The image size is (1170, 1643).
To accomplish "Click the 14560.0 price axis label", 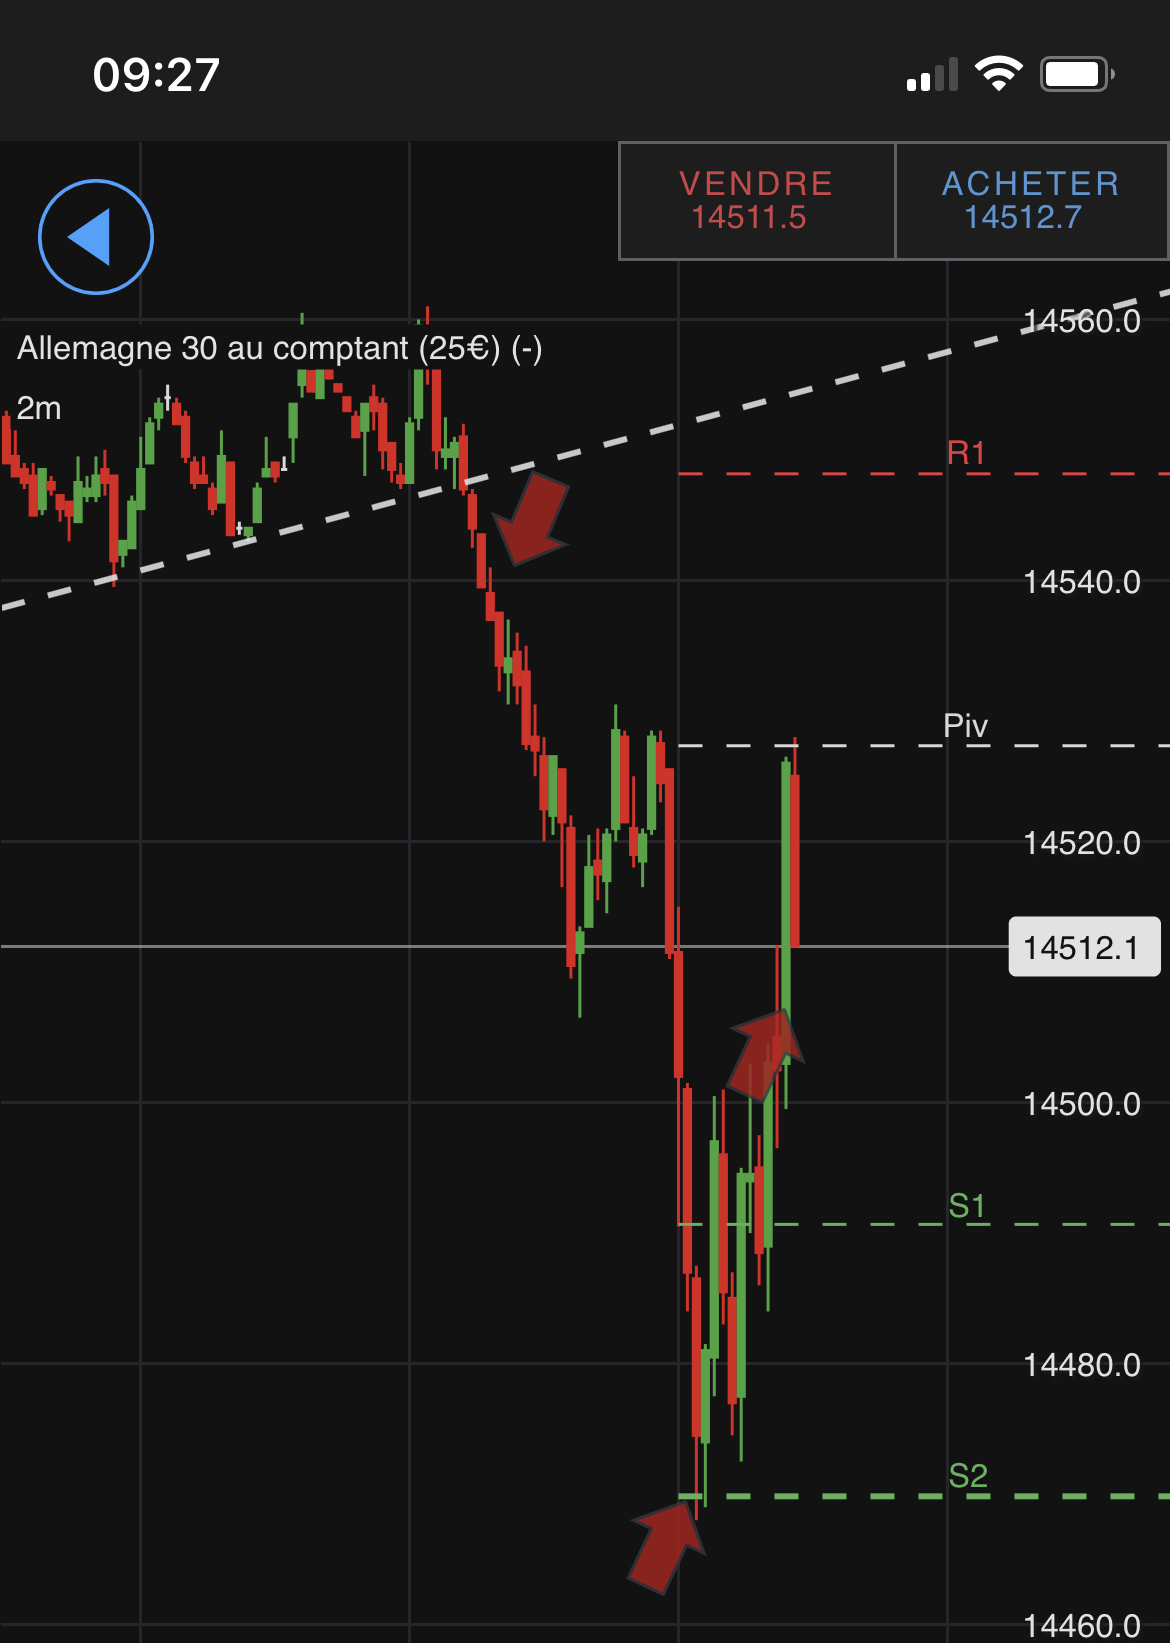I will (1081, 321).
